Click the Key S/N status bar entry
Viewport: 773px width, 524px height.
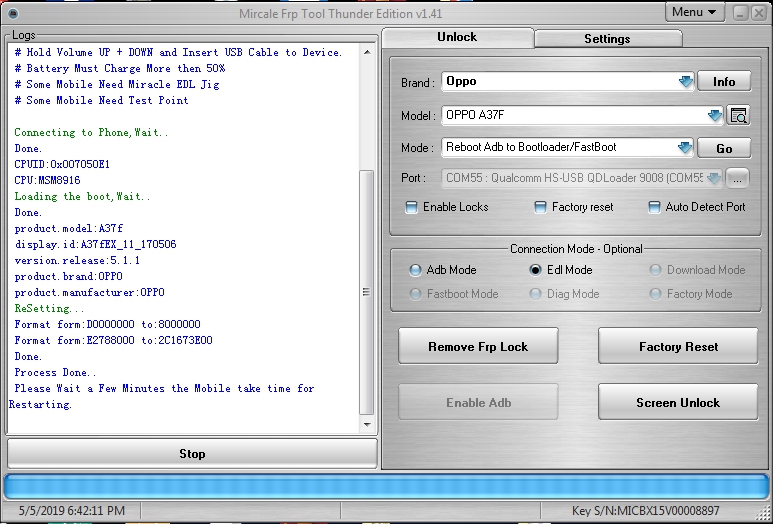[645, 511]
